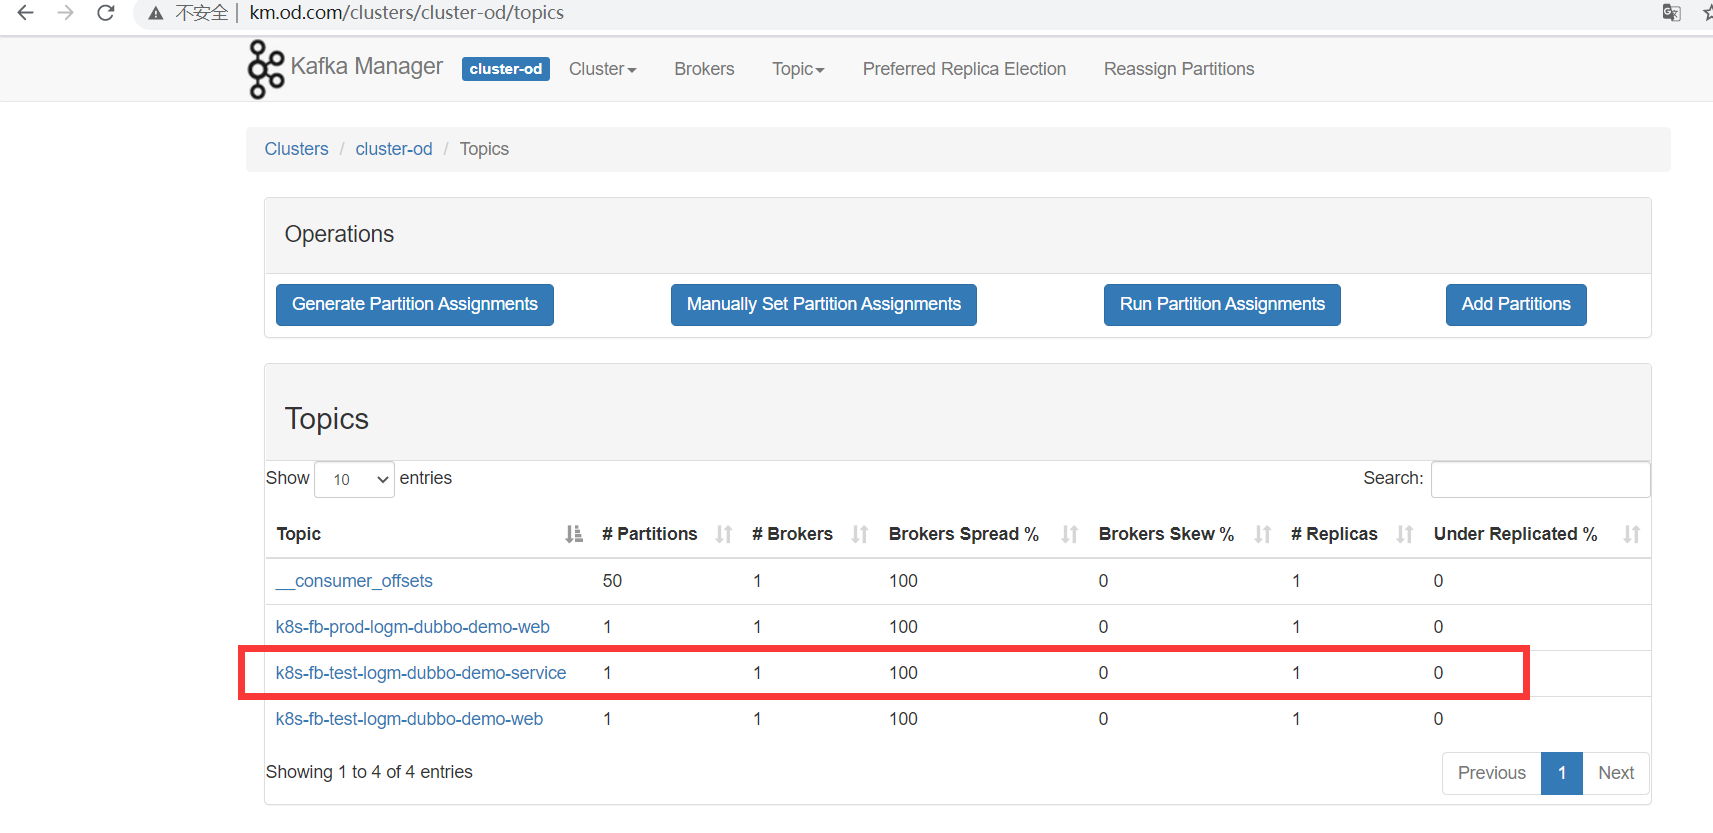Sort by # Brokers column icon
This screenshot has width=1713, height=833.
[860, 534]
